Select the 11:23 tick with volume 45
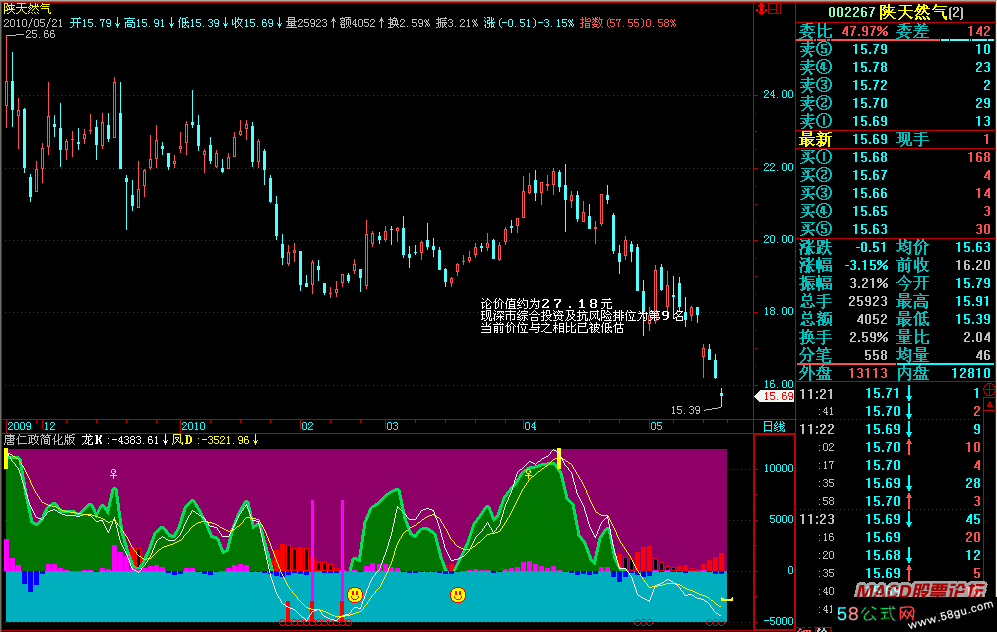Viewport: 997px width, 632px height. (890, 519)
